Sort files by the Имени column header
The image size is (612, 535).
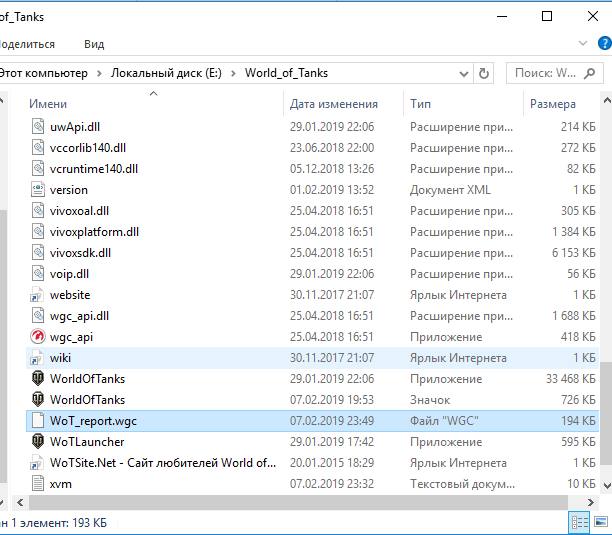(48, 104)
